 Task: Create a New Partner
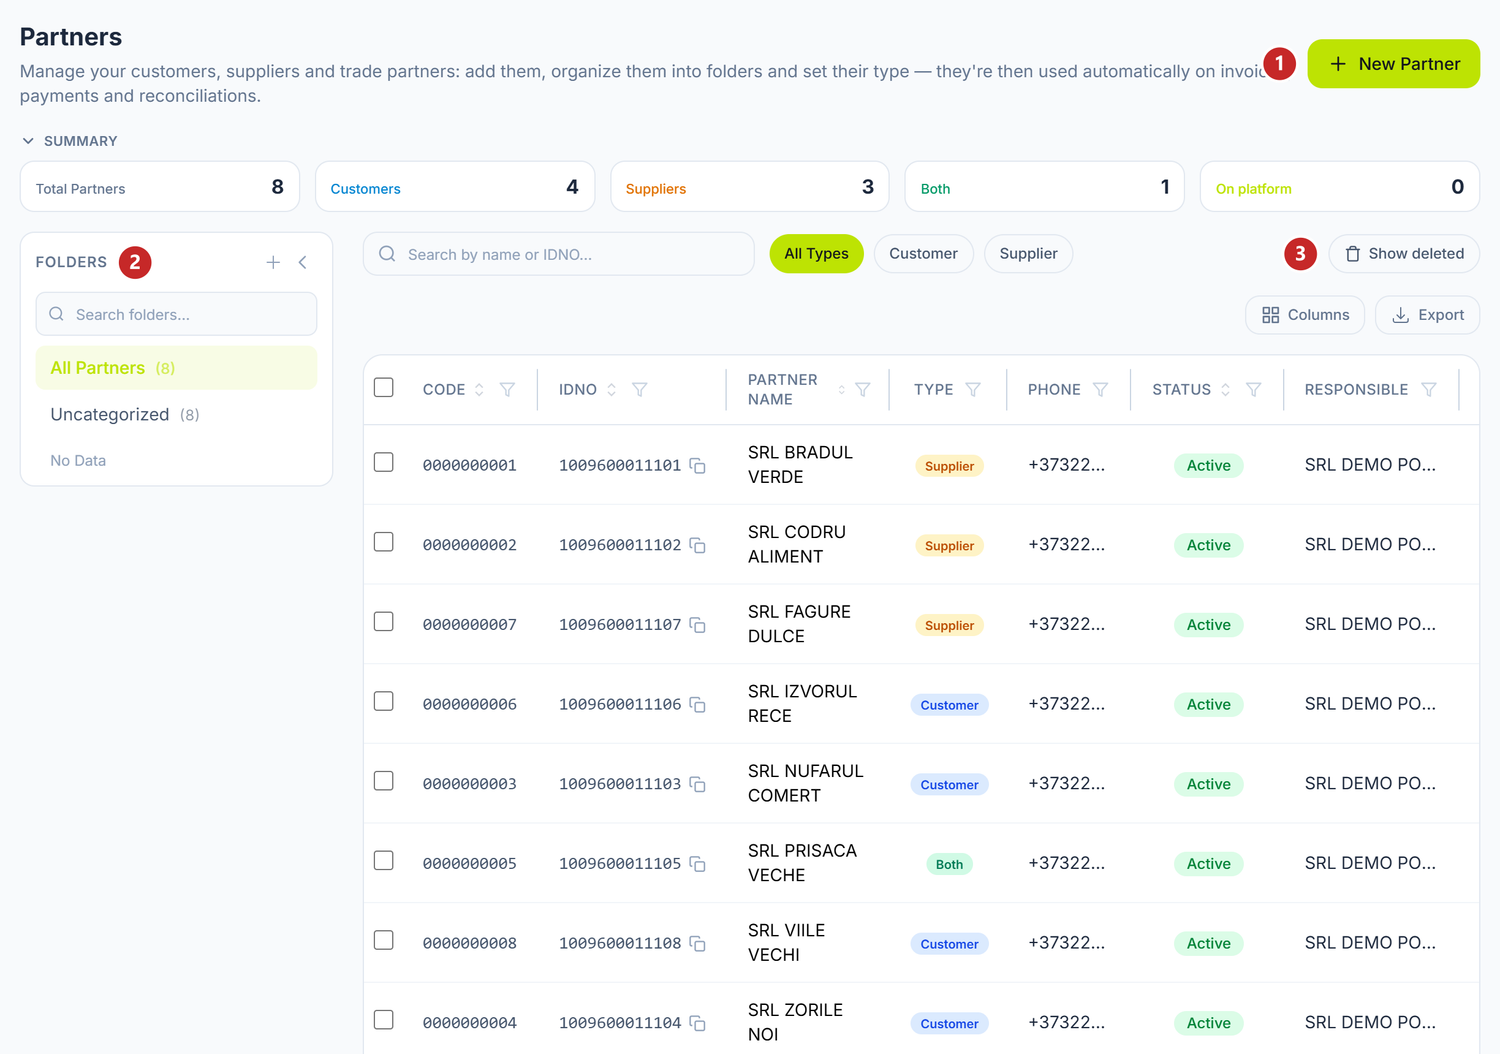[x=1393, y=64]
